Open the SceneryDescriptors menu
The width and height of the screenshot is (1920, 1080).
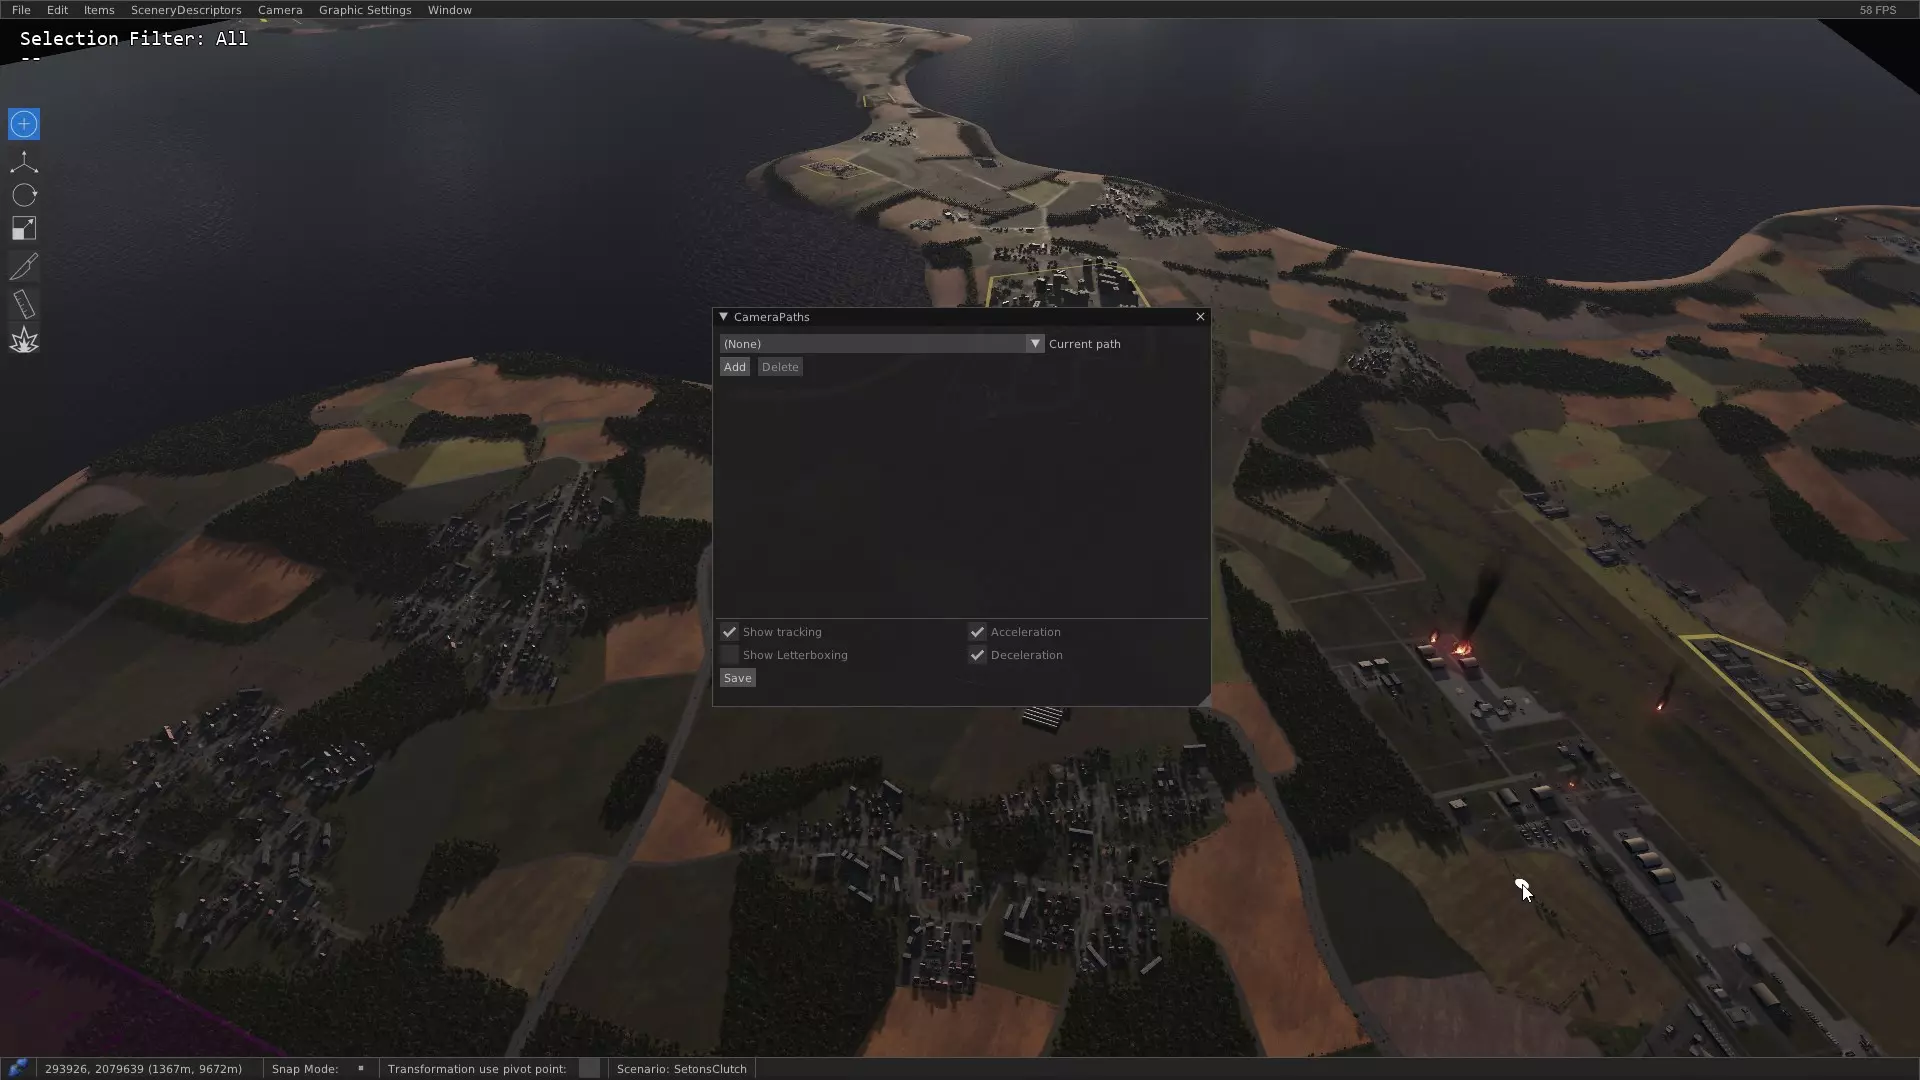pyautogui.click(x=186, y=10)
